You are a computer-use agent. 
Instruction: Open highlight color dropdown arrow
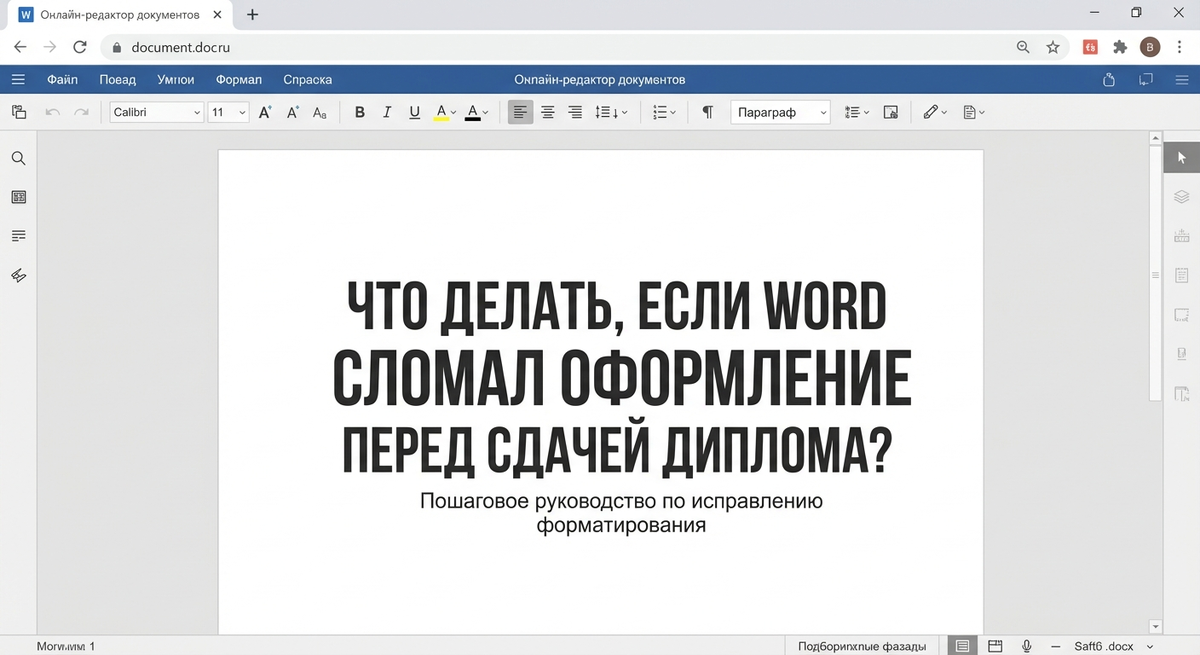[x=454, y=113]
